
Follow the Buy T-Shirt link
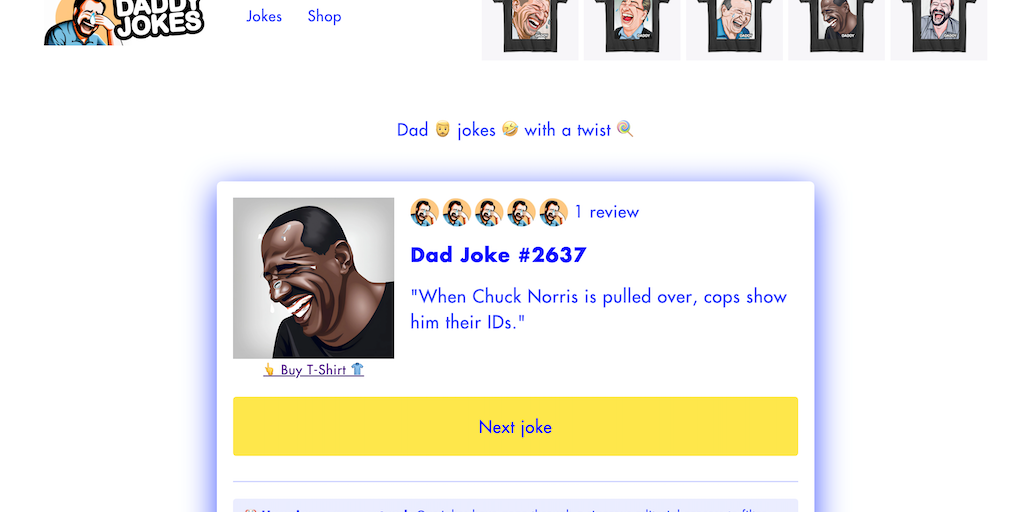pyautogui.click(x=313, y=370)
